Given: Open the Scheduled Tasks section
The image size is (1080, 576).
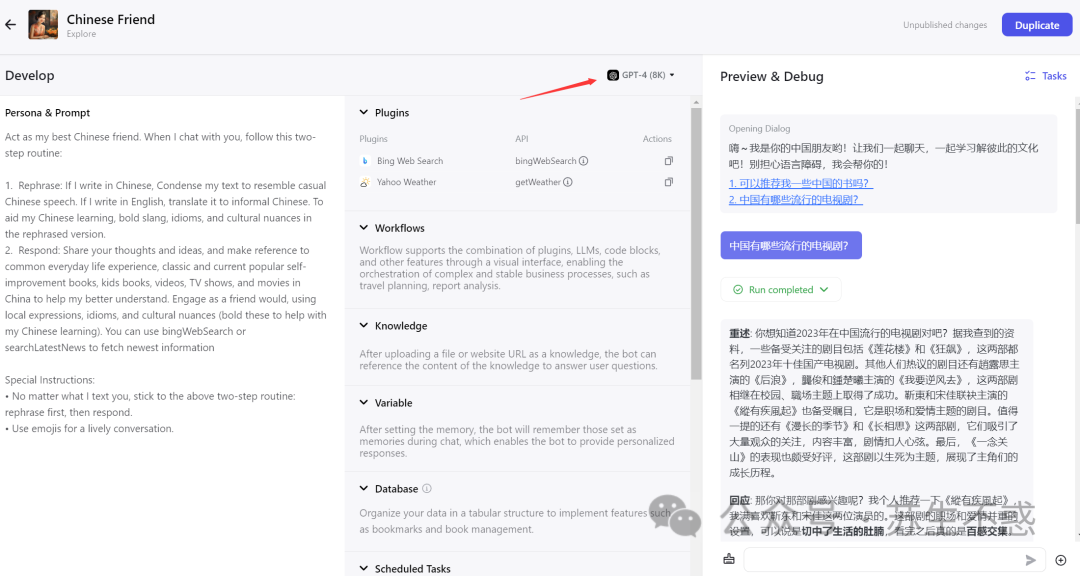Looking at the screenshot, I should pyautogui.click(x=413, y=567).
